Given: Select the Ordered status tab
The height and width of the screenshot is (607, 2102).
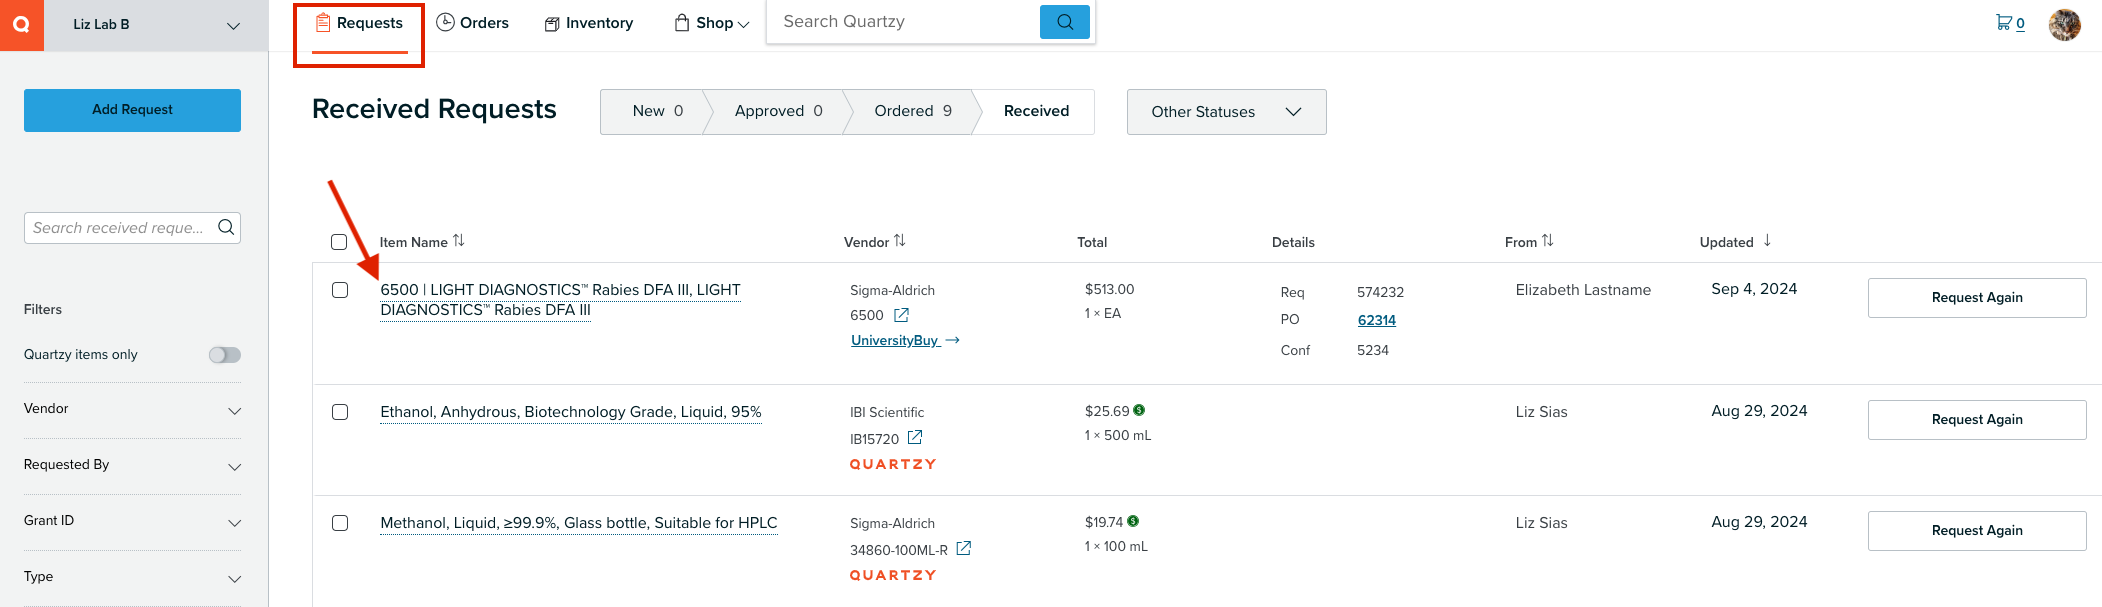Looking at the screenshot, I should coord(912,111).
